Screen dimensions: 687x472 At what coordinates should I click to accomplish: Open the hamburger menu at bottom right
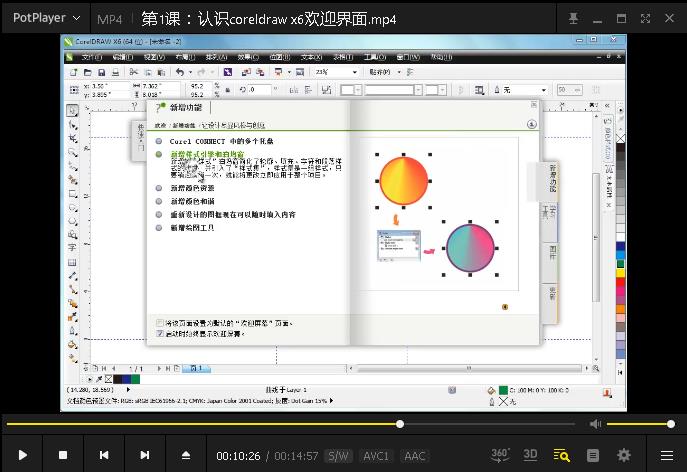click(x=667, y=455)
